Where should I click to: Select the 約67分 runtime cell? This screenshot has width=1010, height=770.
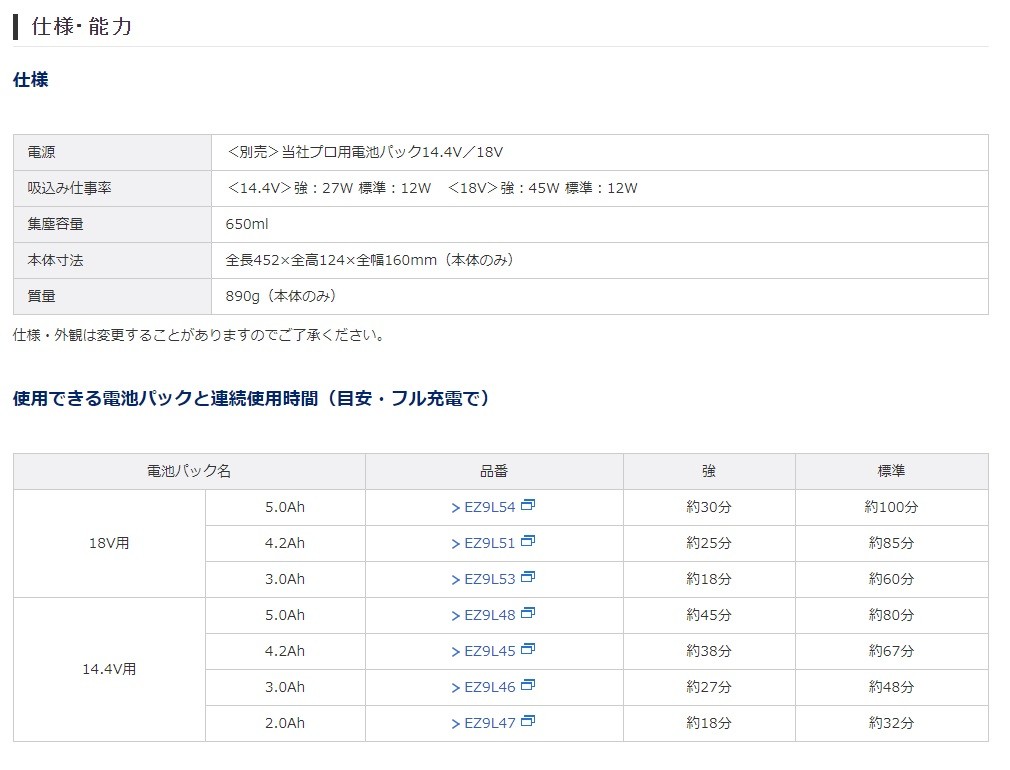coord(891,652)
